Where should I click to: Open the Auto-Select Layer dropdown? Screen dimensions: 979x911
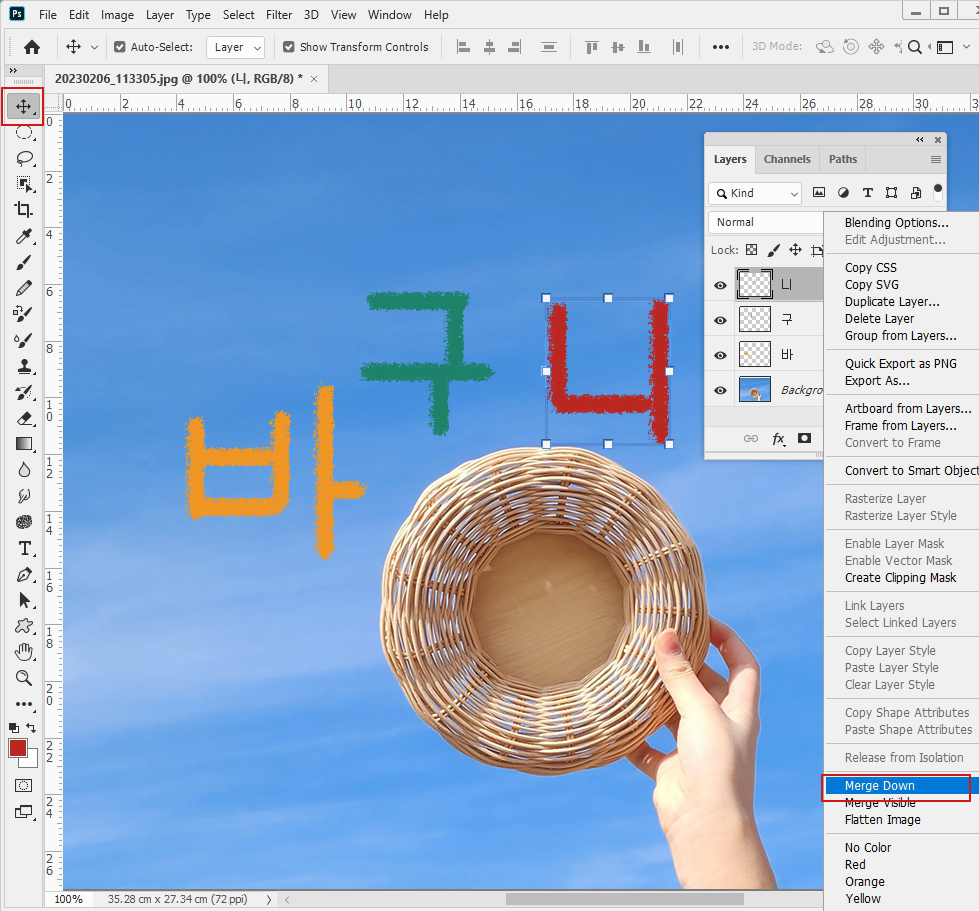235,47
